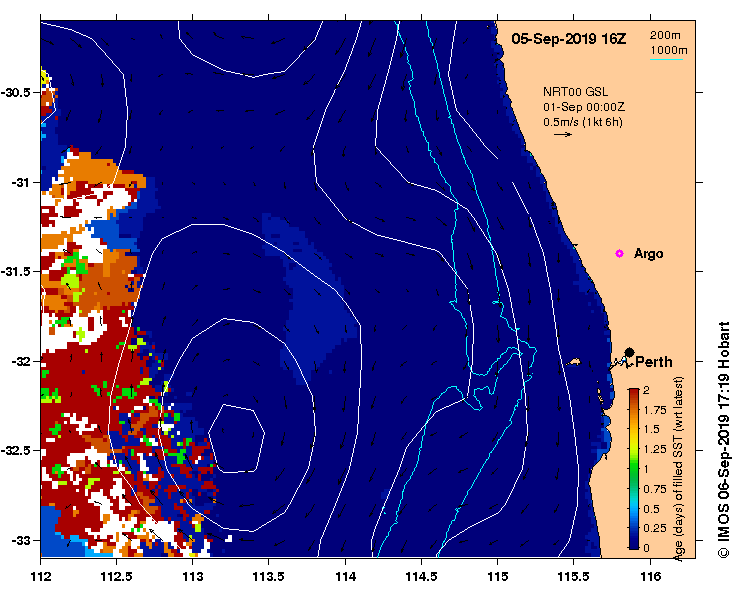
Task: Click the 0.5m/s reference velocity arrow
Action: click(563, 134)
